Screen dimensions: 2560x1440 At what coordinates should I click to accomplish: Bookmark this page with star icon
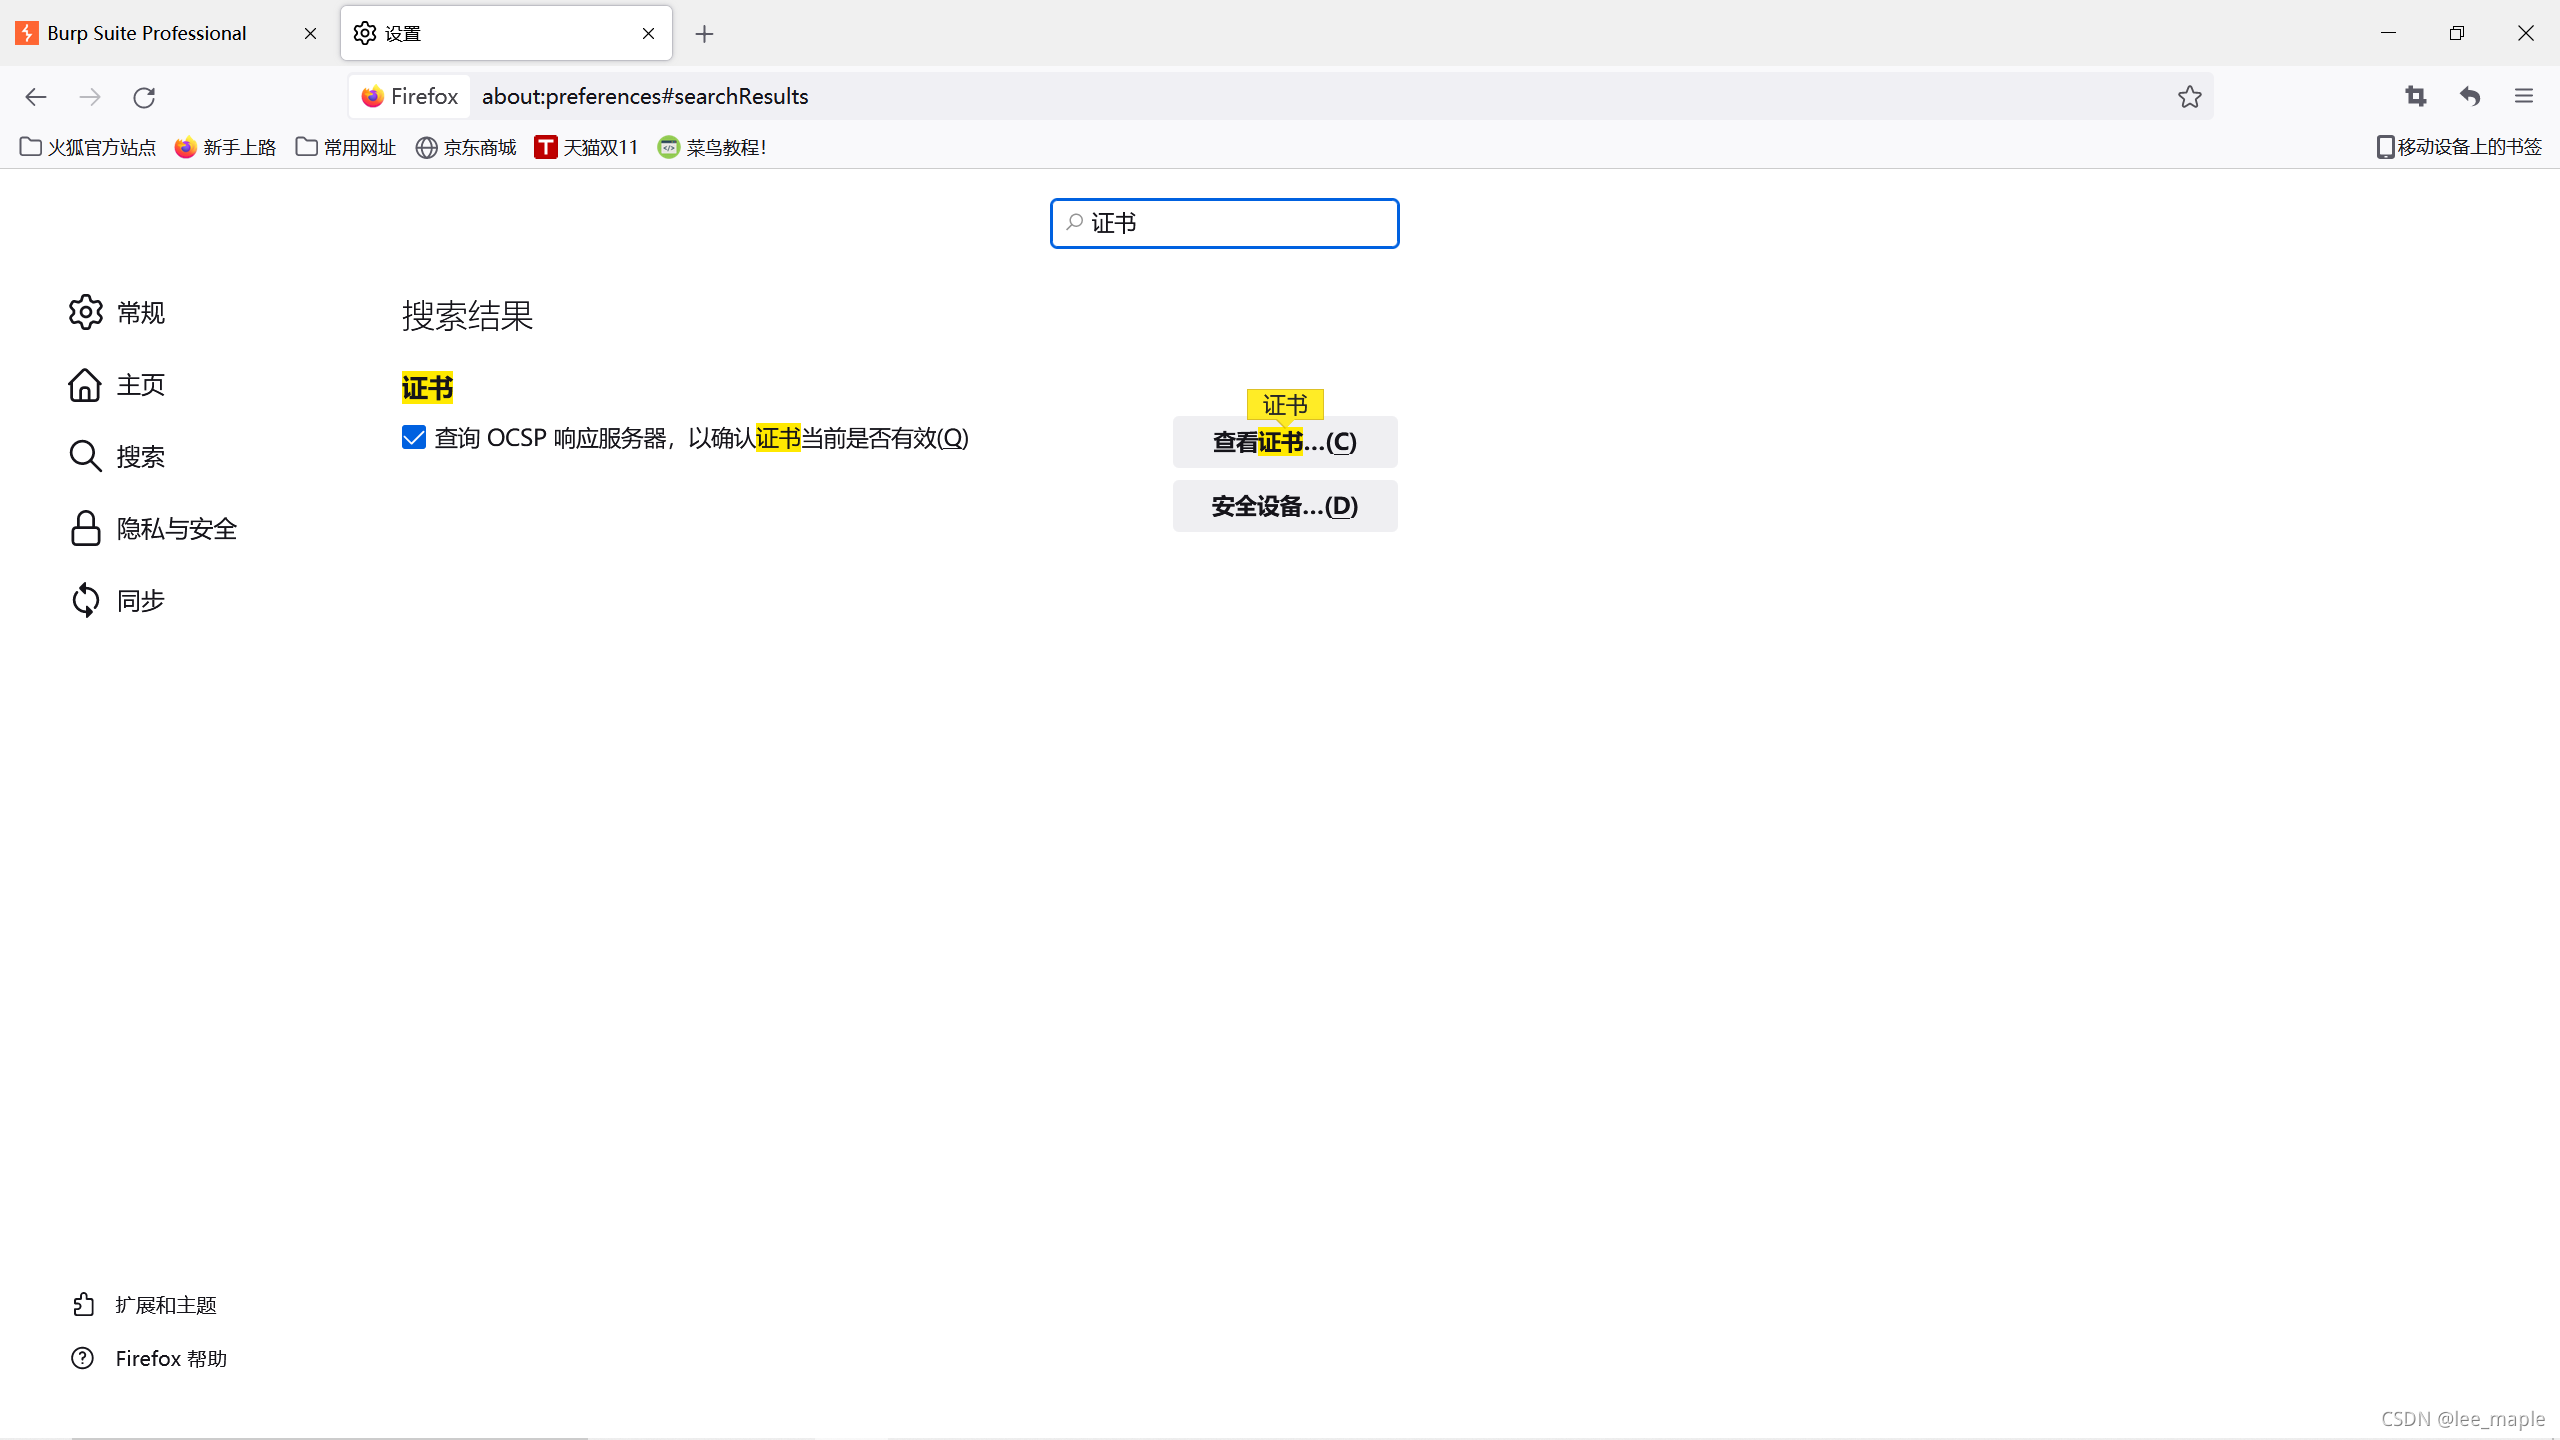tap(2190, 97)
